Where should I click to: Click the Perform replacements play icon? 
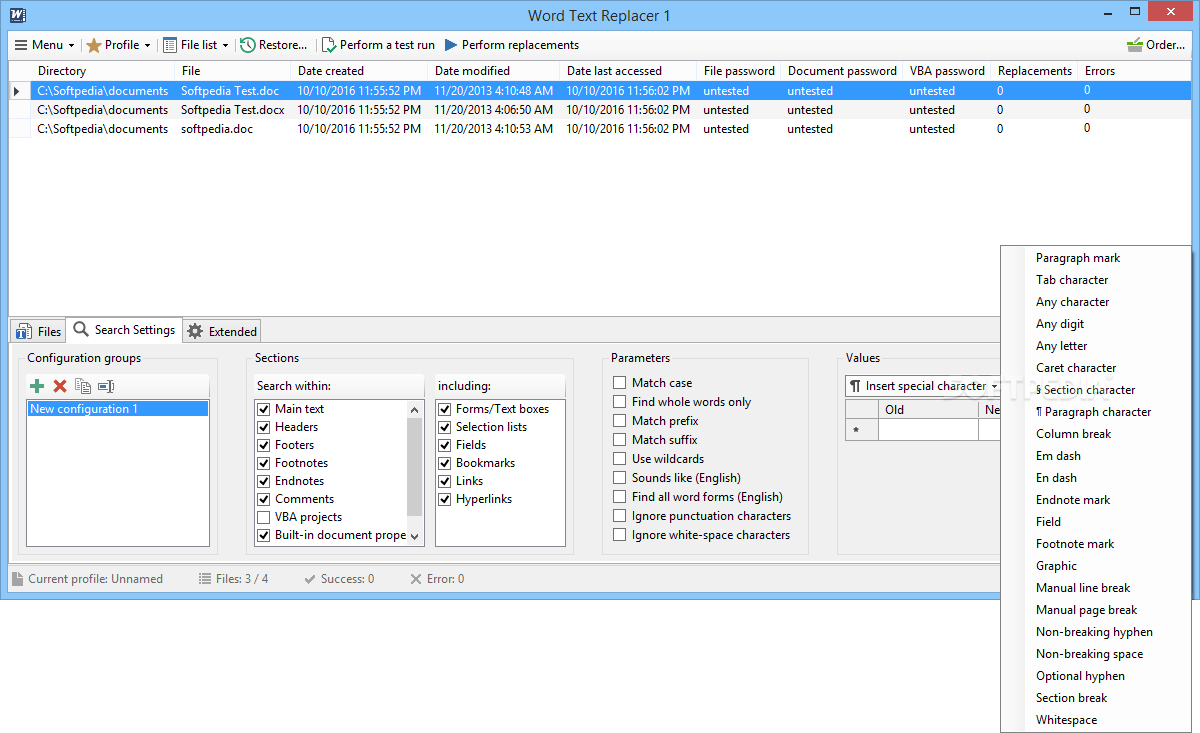point(451,45)
